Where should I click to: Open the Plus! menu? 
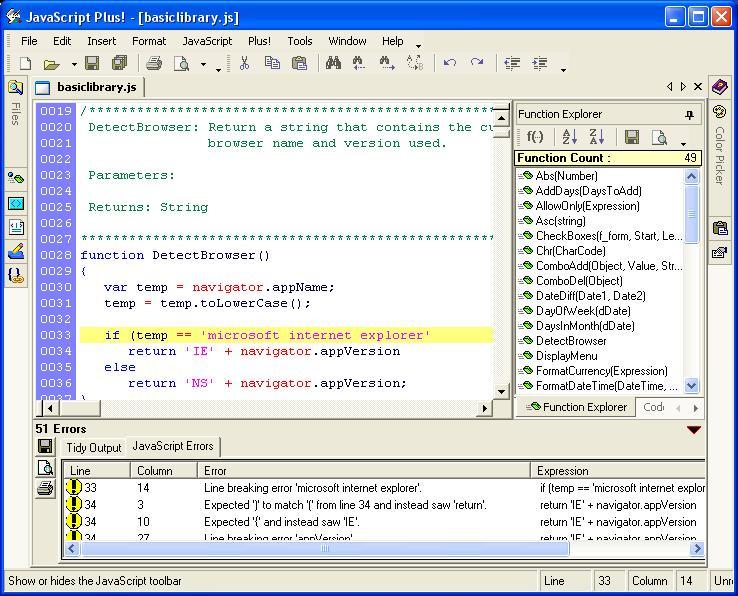coord(259,41)
